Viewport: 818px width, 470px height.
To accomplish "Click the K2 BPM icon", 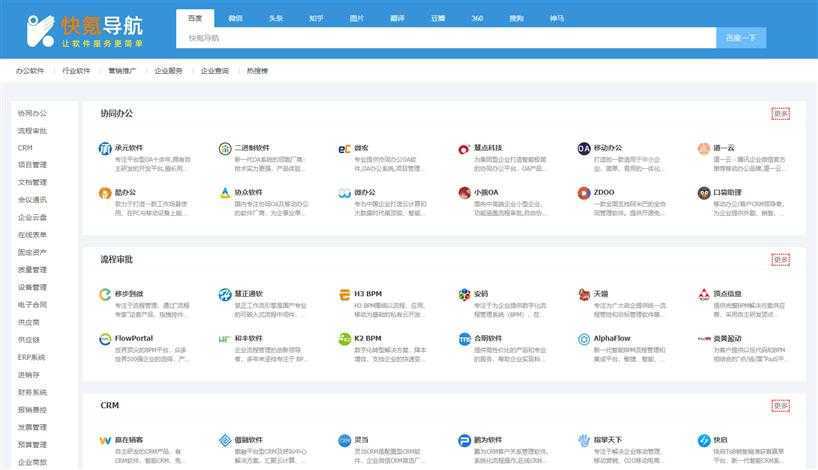I will [344, 339].
